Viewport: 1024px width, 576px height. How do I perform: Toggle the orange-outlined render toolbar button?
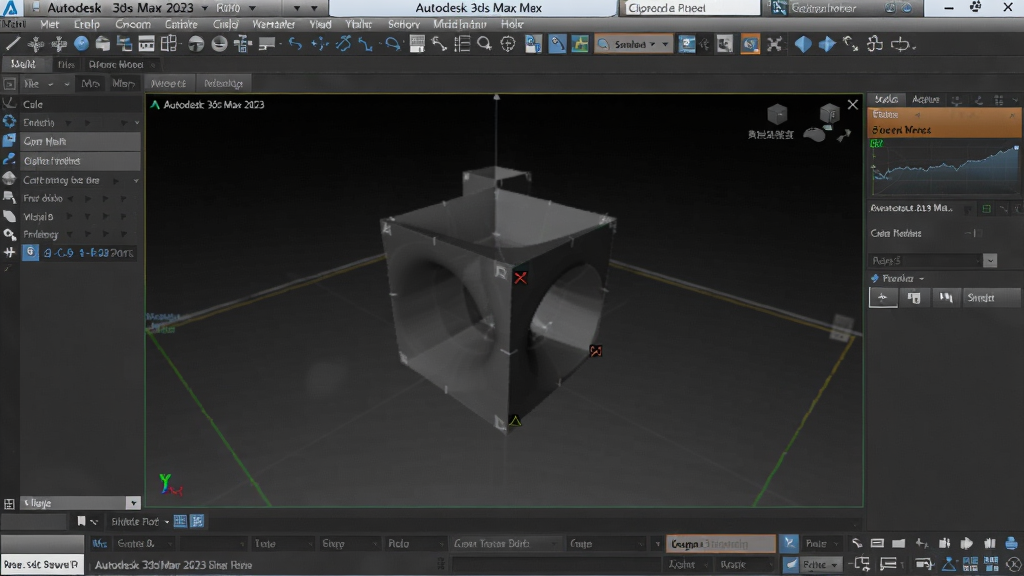[x=750, y=44]
